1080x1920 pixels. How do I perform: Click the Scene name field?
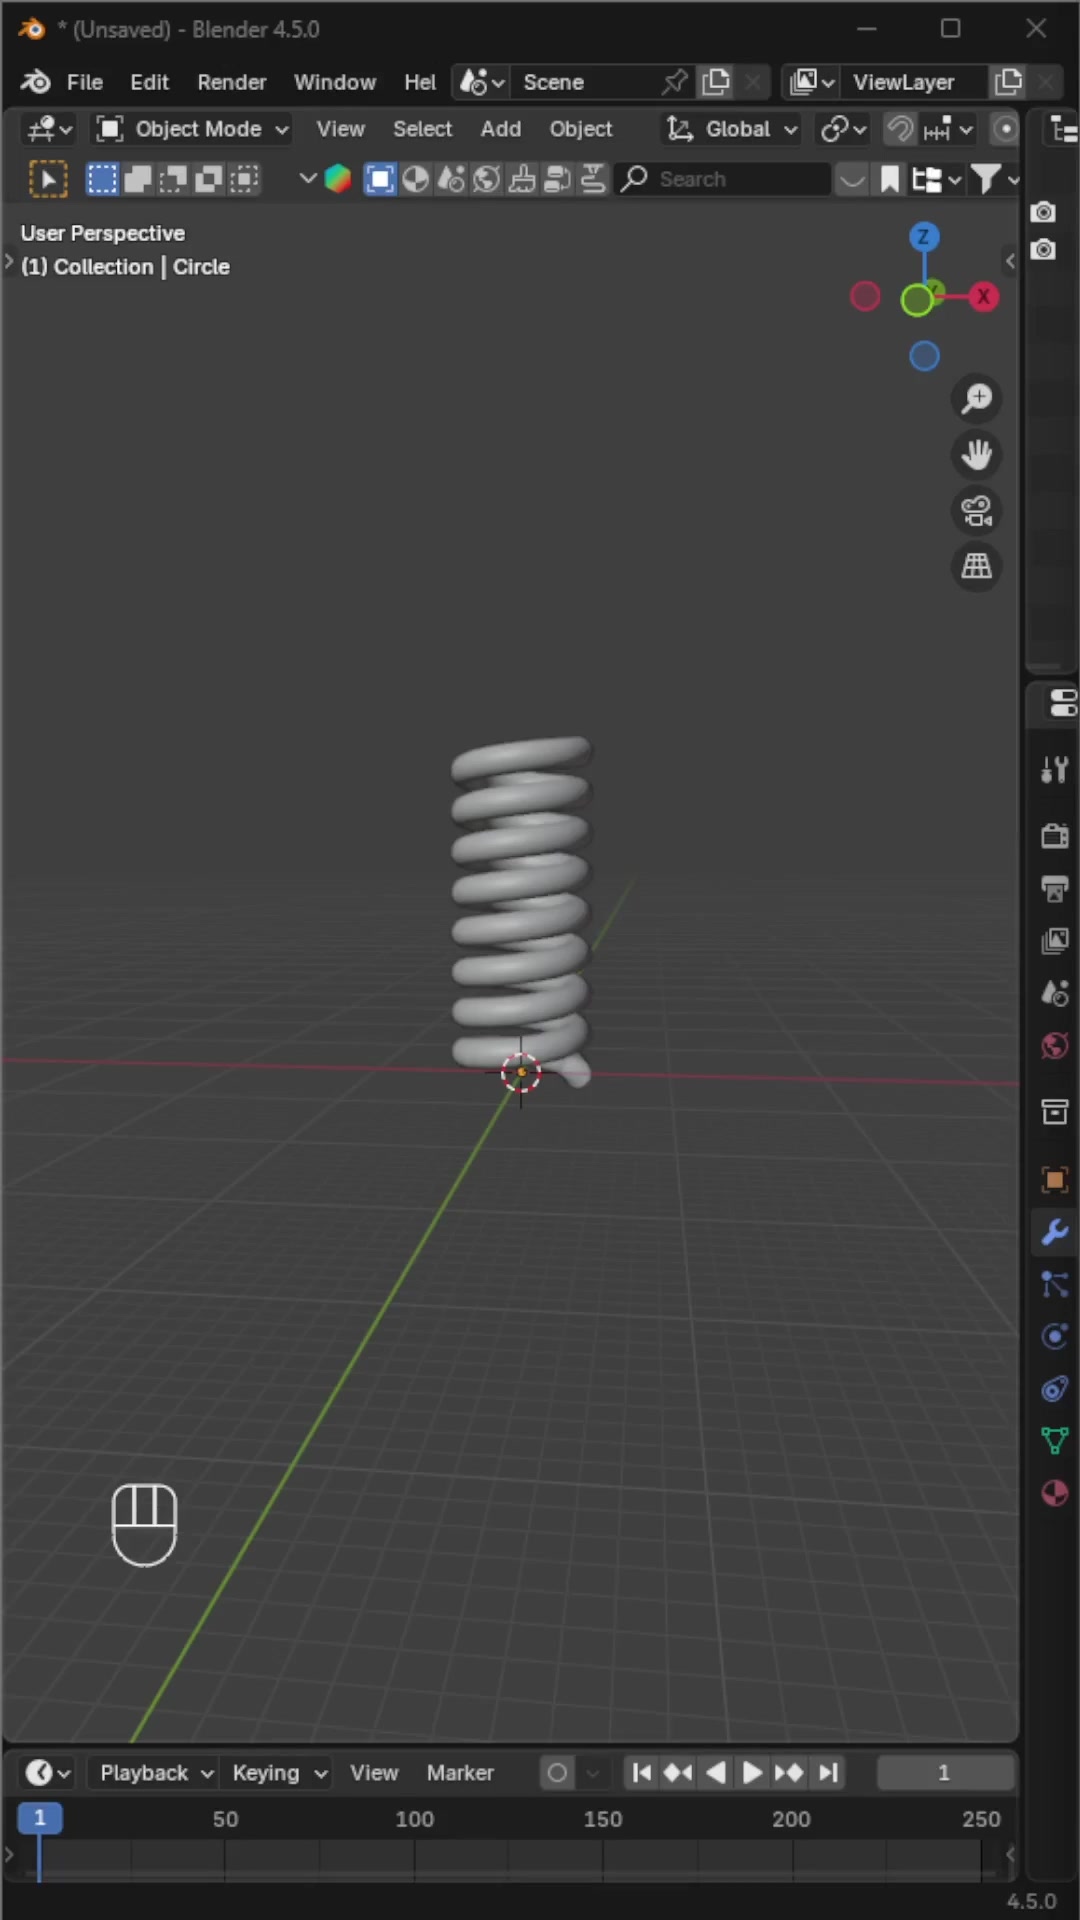pyautogui.click(x=586, y=82)
